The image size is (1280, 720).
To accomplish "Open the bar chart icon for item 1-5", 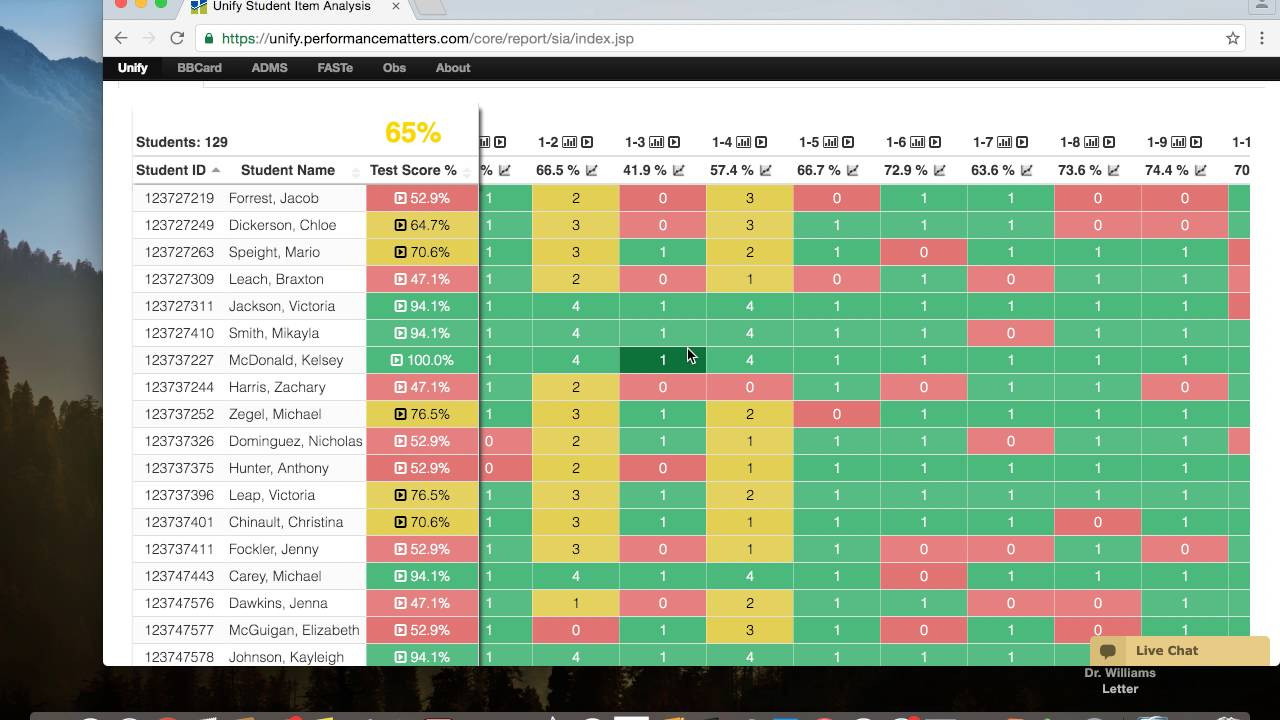I will (x=831, y=142).
